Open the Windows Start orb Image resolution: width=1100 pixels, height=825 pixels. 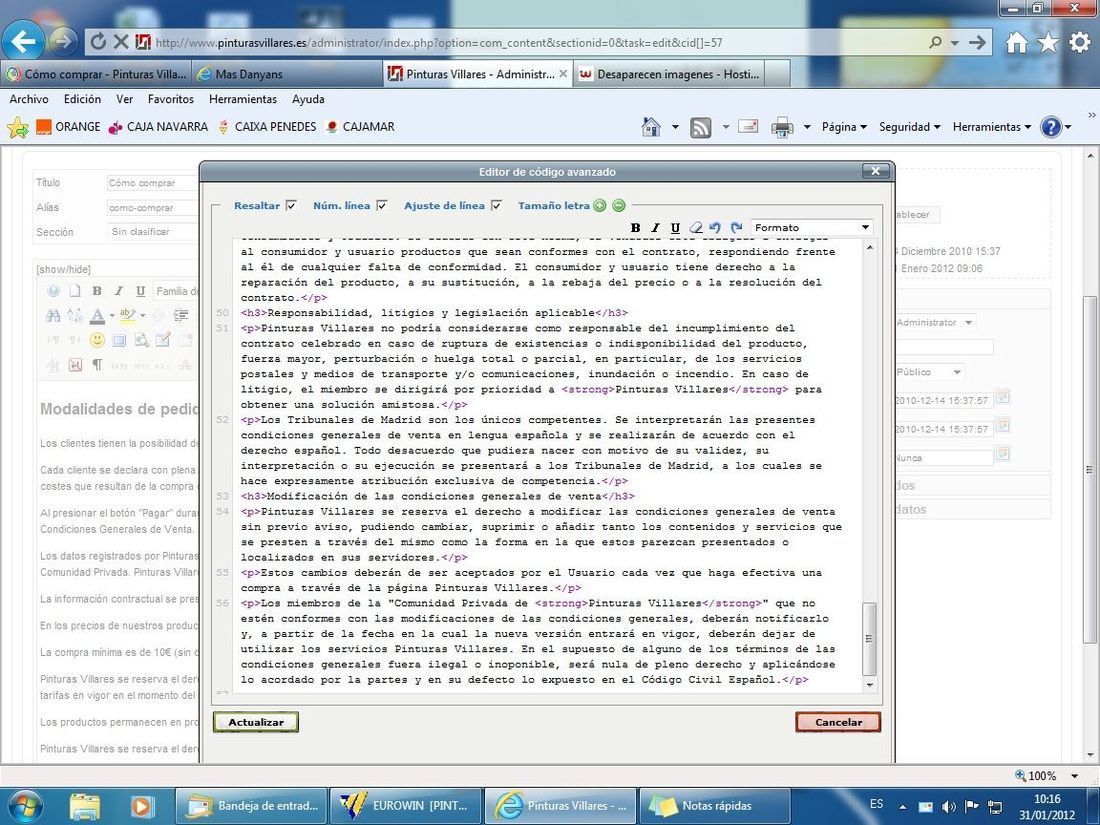tap(25, 805)
